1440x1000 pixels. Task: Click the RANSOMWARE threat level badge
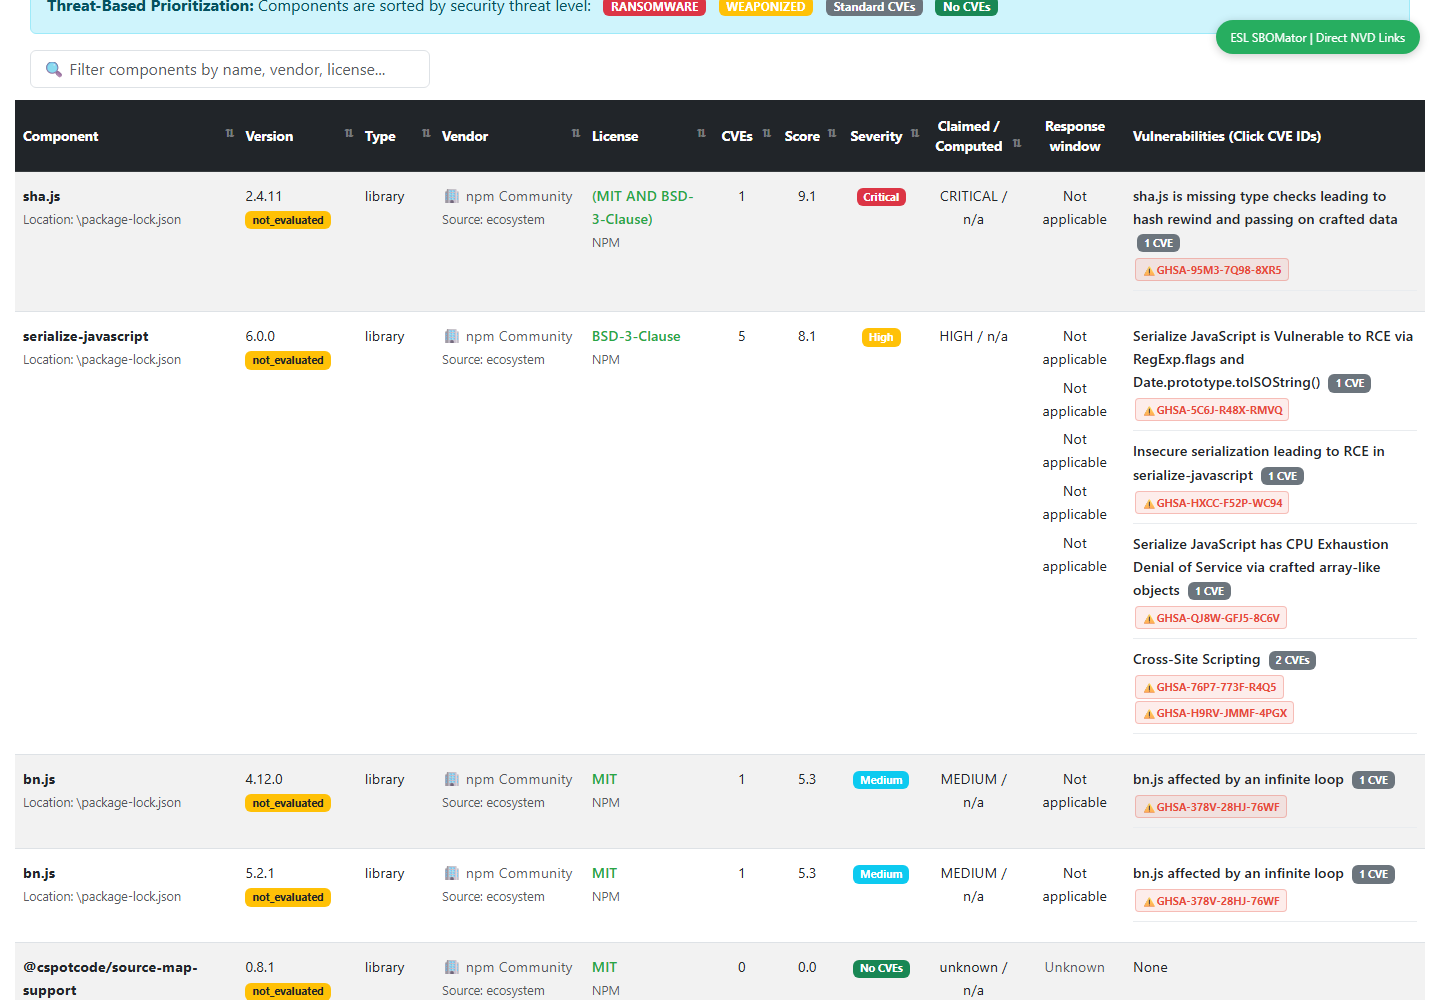(655, 7)
